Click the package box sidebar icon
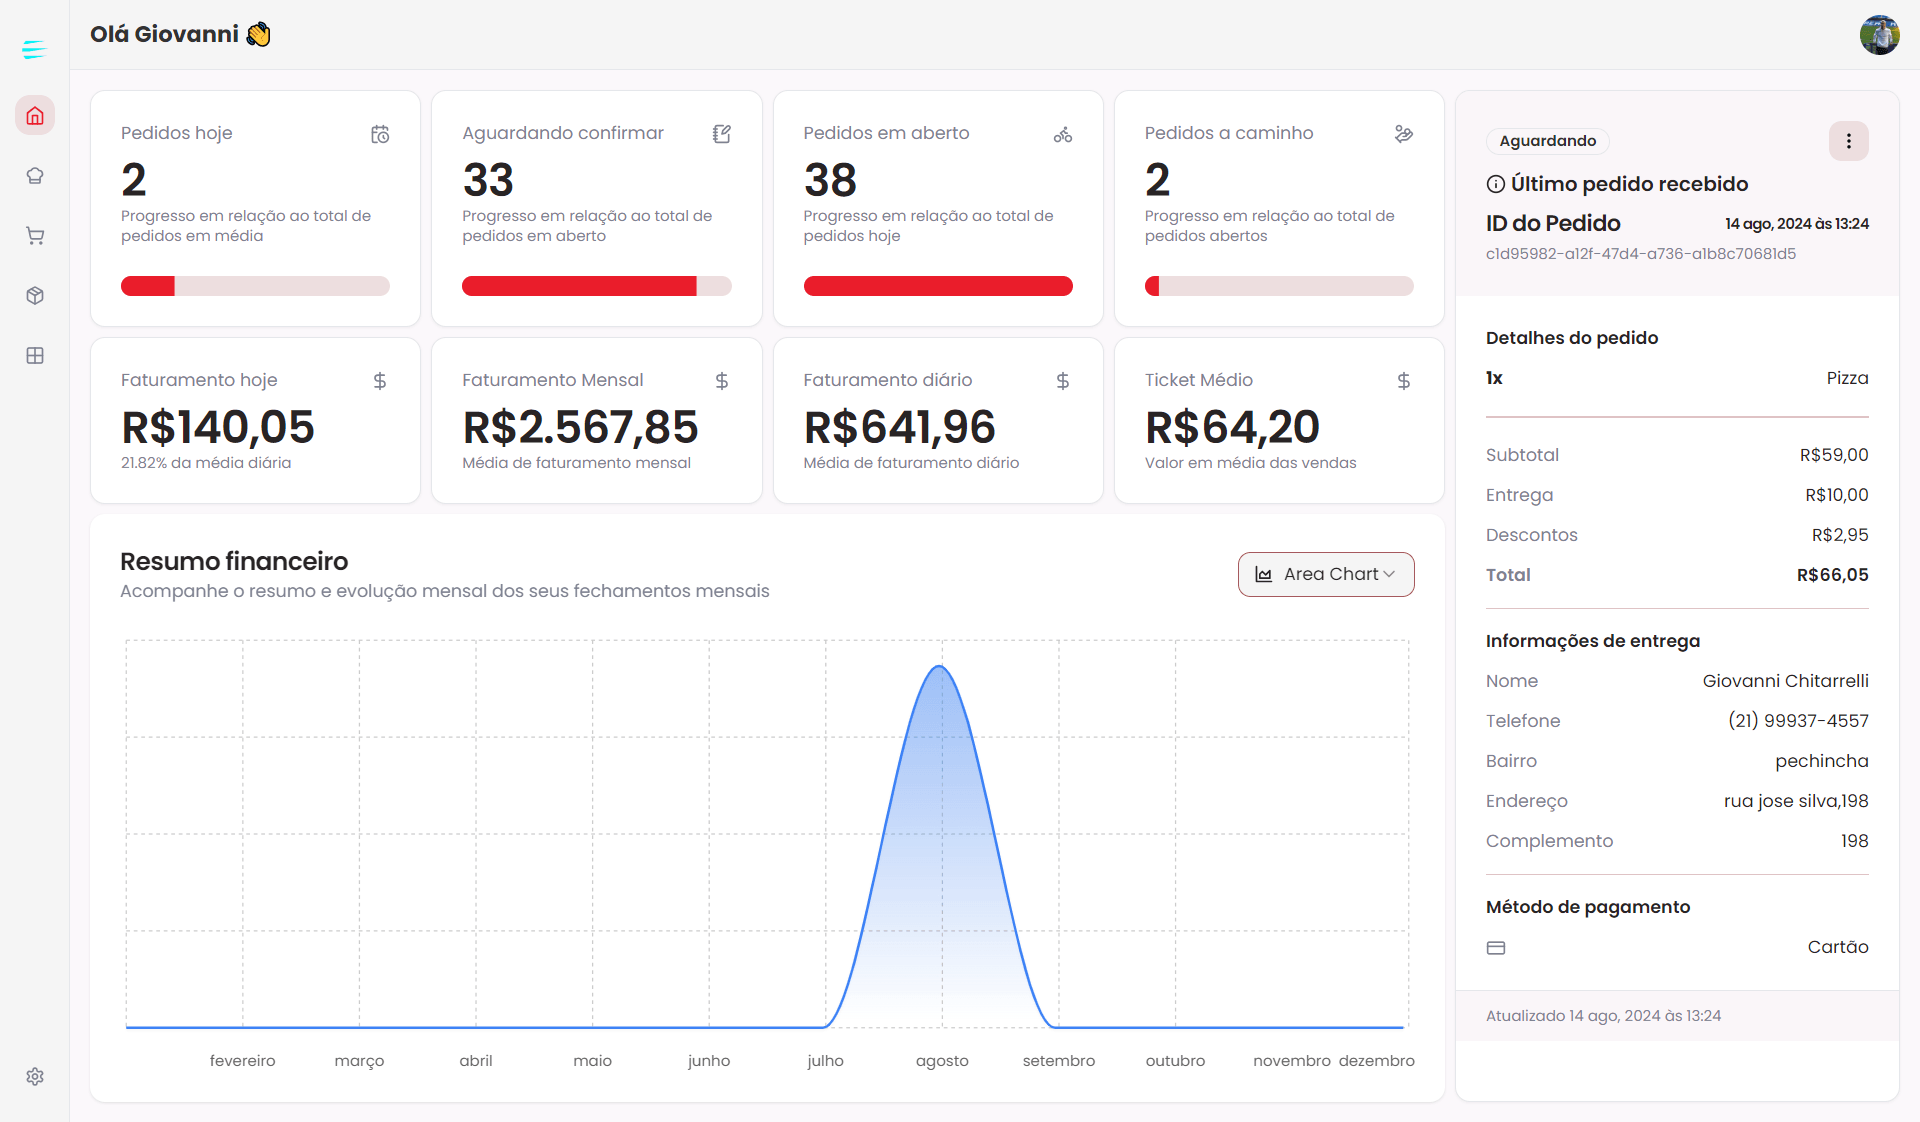 point(35,296)
